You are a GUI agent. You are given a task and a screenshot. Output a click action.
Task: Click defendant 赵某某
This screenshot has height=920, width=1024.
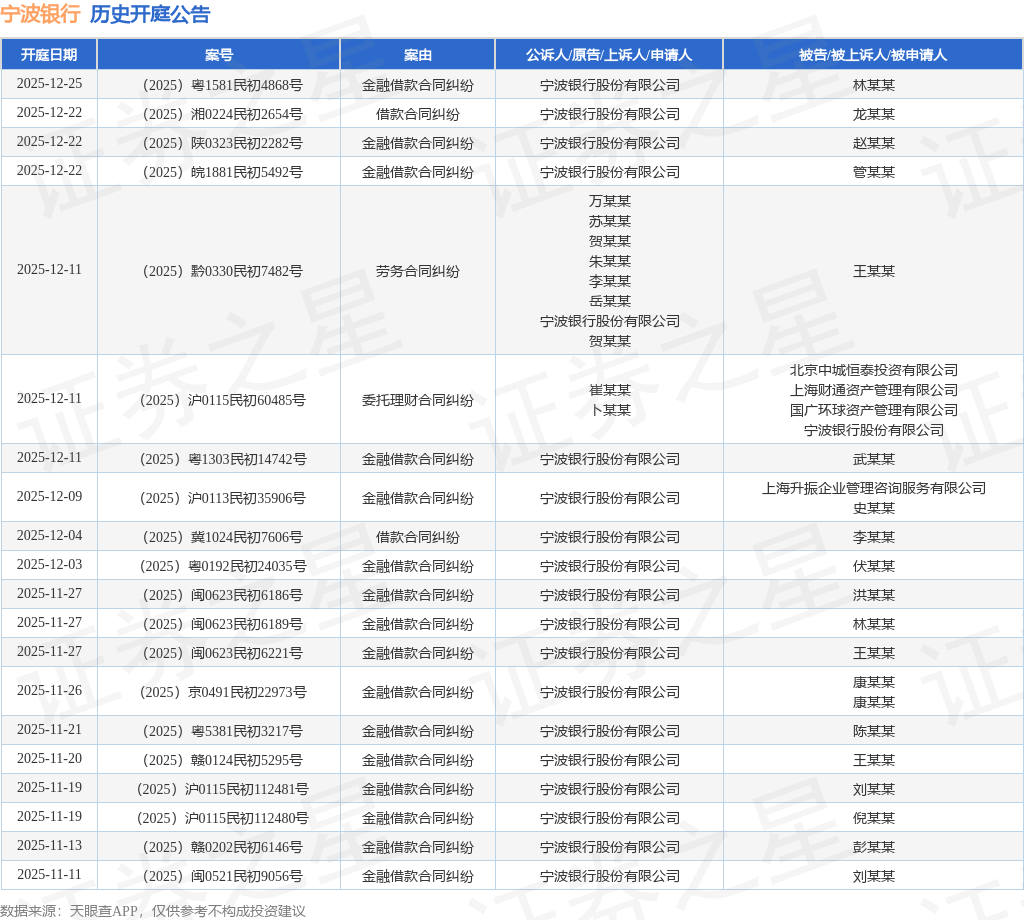pyautogui.click(x=874, y=143)
